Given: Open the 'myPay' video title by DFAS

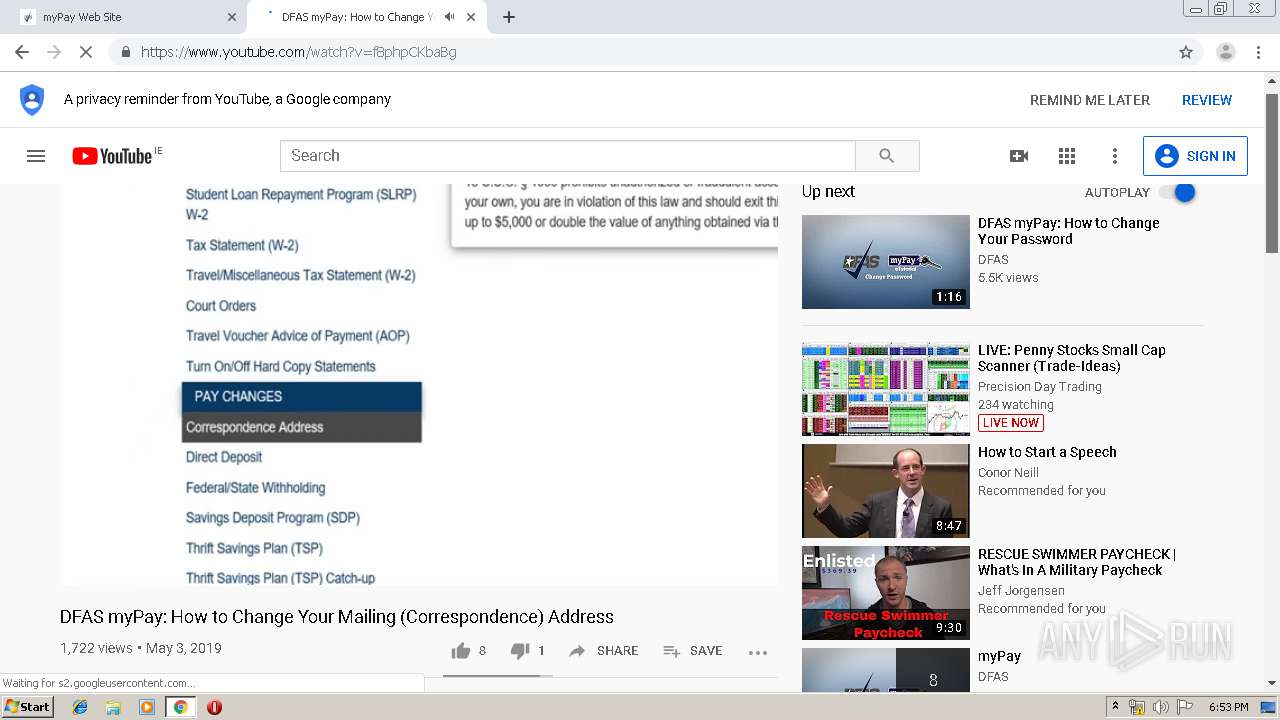Looking at the screenshot, I should (999, 656).
